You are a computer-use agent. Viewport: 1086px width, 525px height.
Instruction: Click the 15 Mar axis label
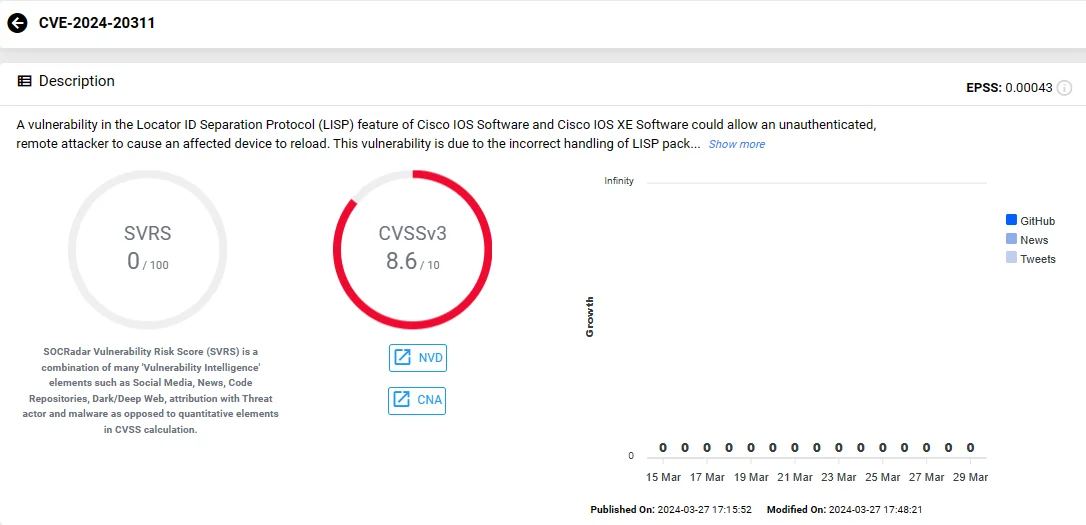point(664,477)
